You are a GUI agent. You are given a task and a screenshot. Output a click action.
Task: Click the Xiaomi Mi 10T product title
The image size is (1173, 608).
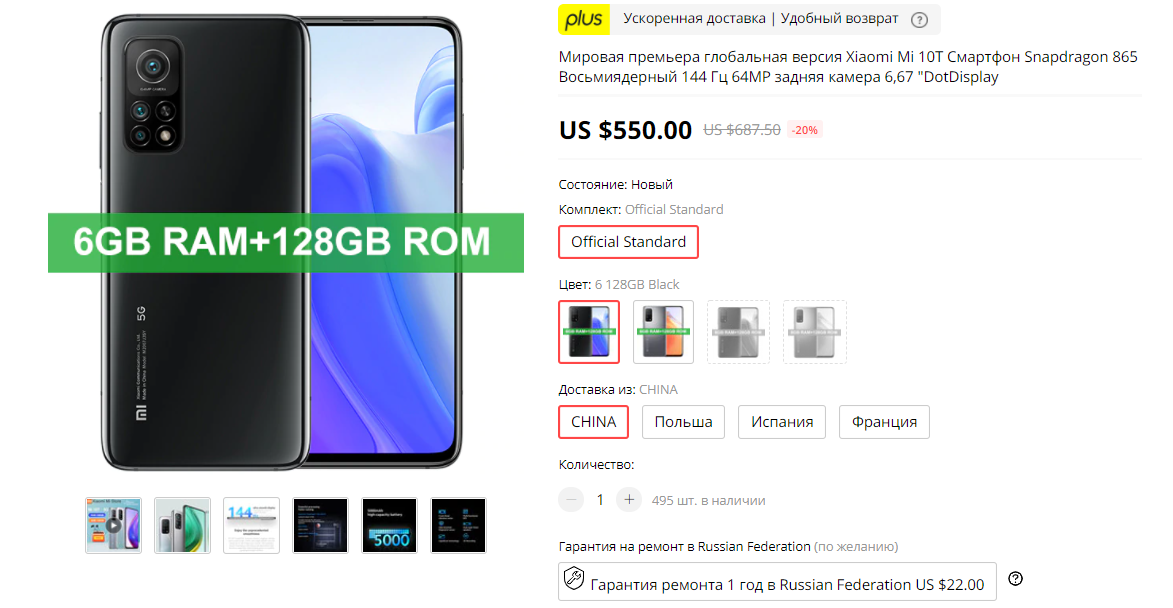(x=848, y=67)
